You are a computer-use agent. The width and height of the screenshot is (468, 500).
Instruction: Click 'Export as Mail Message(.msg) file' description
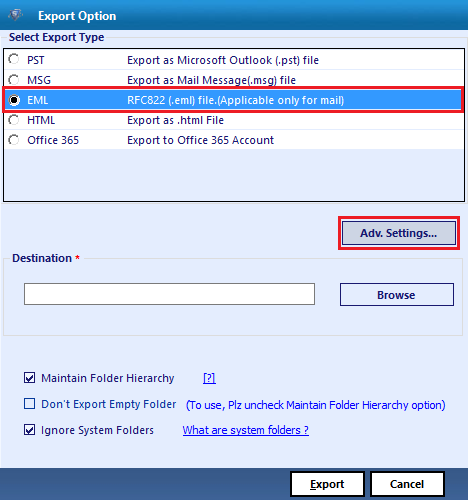click(212, 80)
